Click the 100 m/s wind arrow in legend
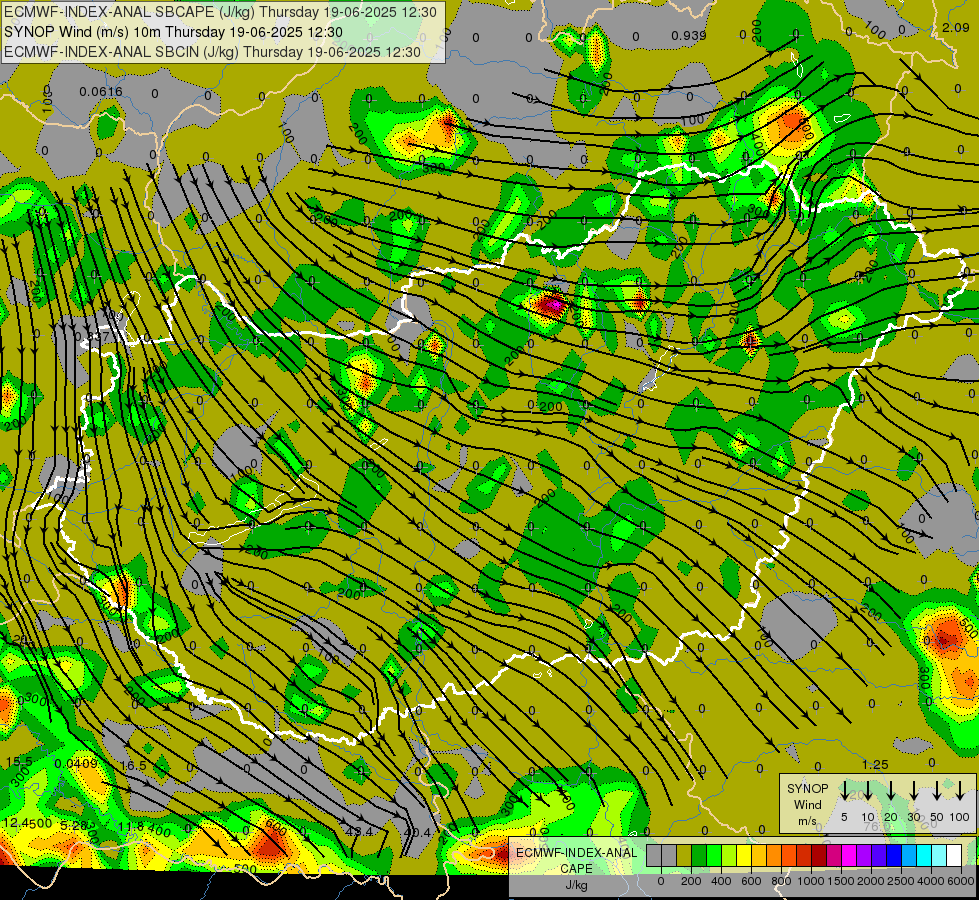This screenshot has width=979, height=900. point(960,791)
